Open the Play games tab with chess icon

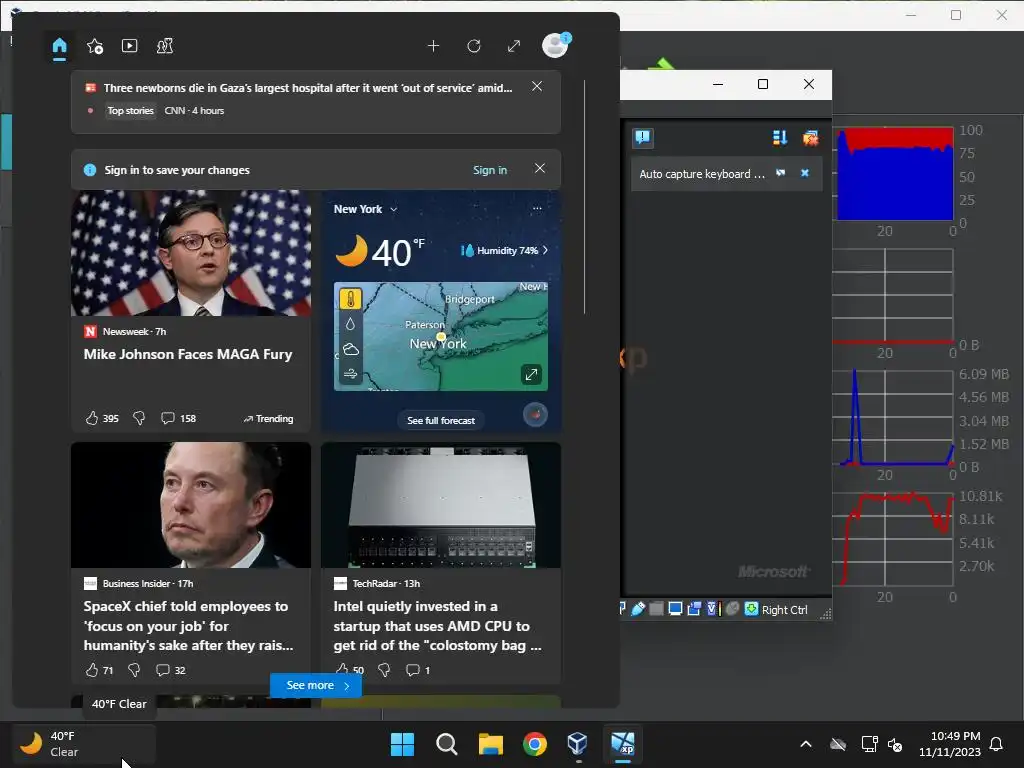165,46
